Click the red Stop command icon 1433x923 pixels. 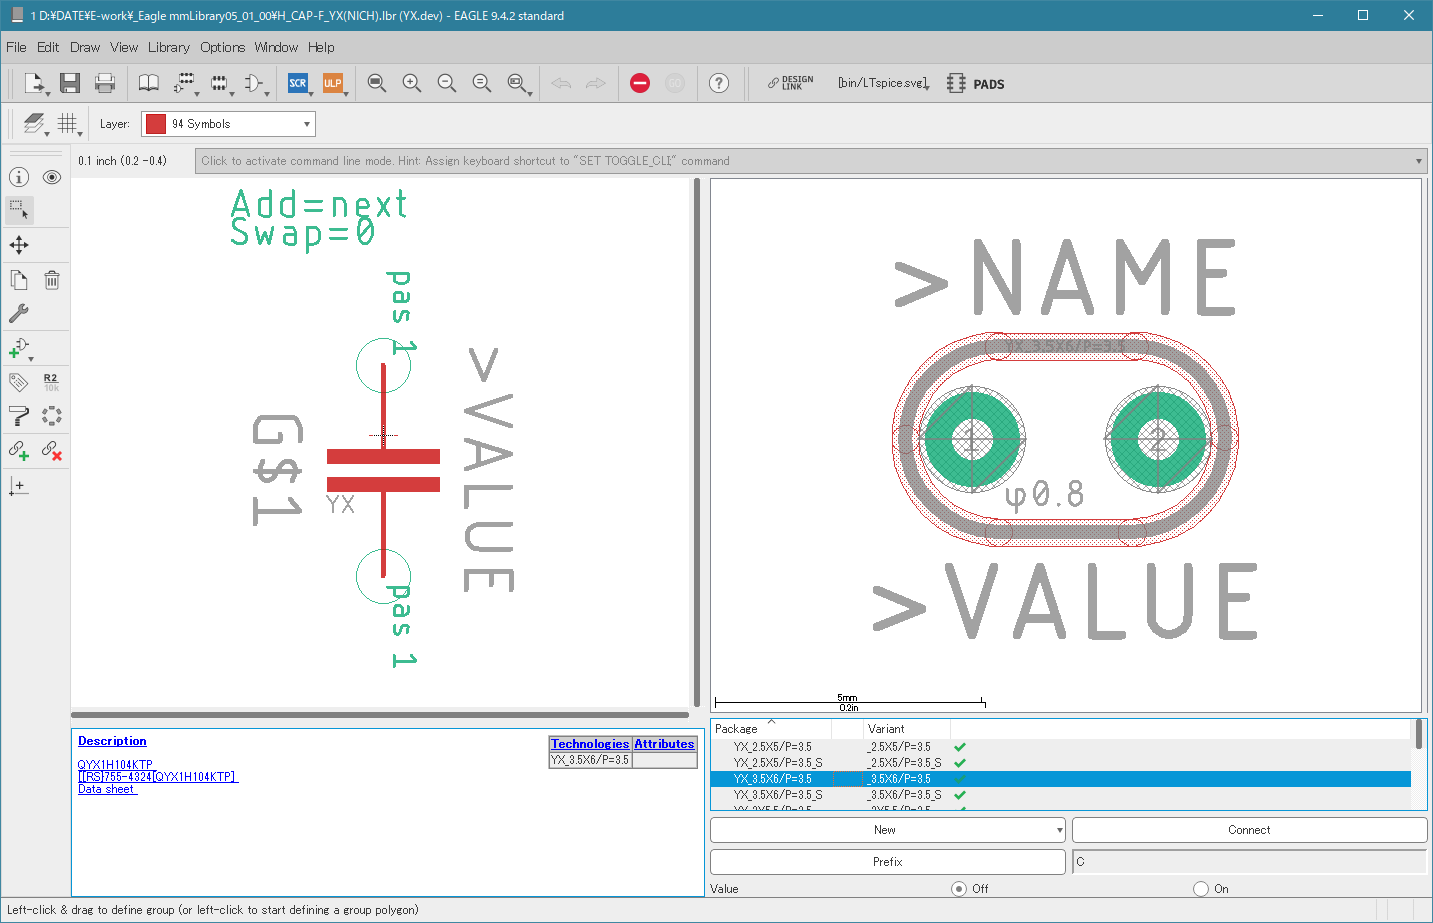click(x=640, y=83)
